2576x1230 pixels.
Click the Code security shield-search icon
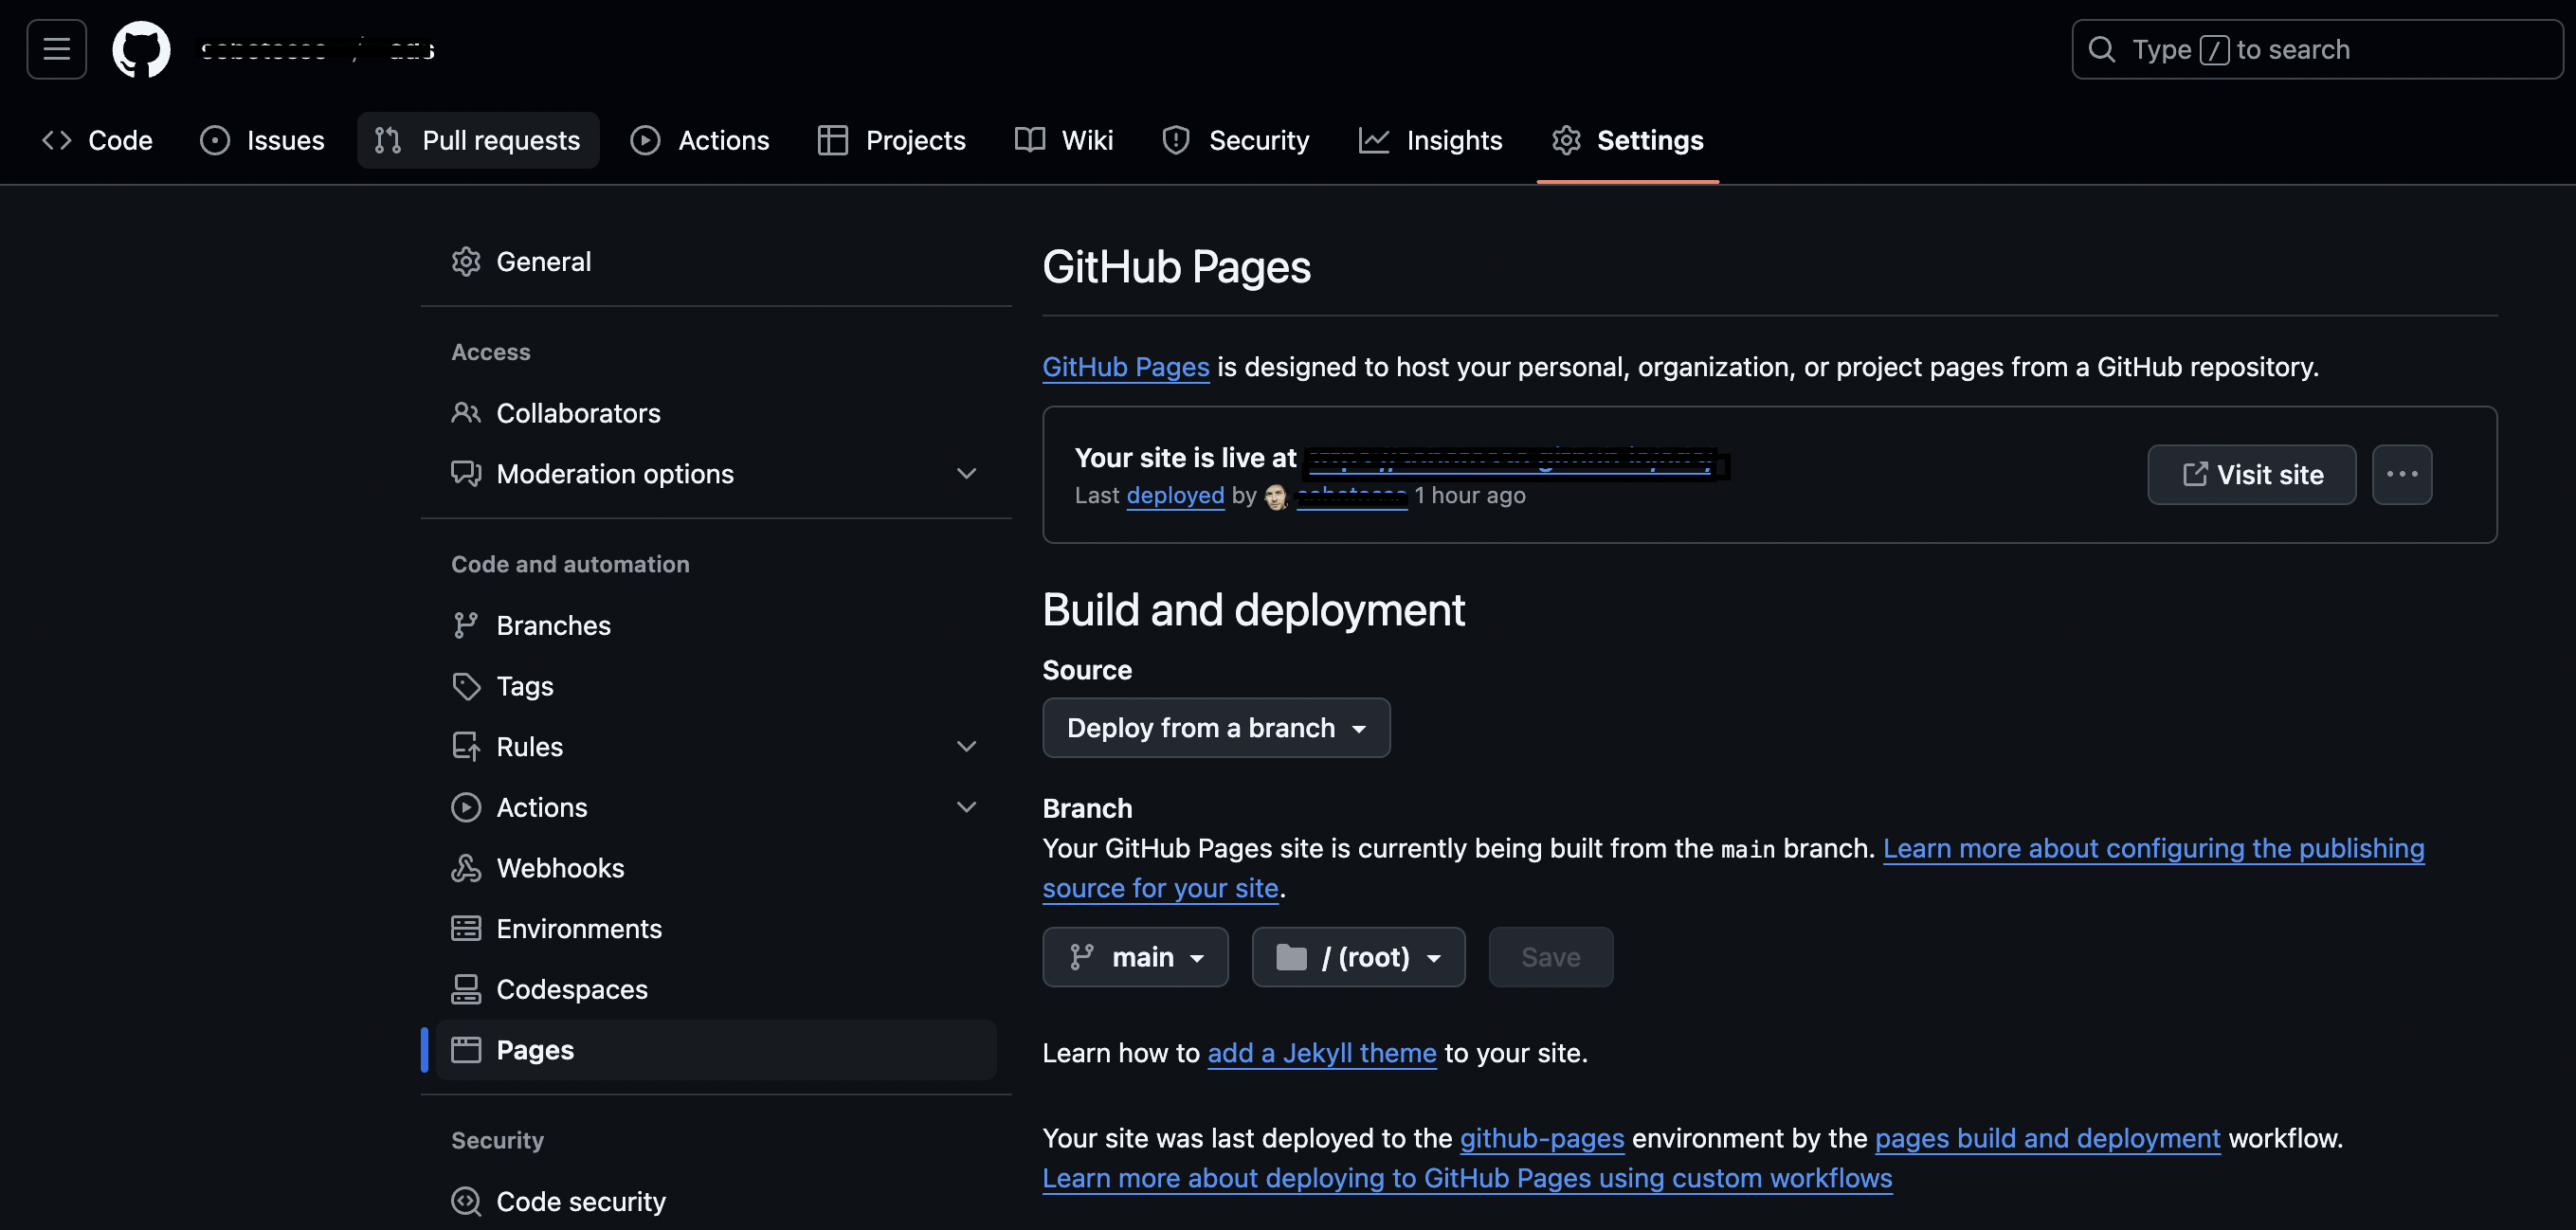pyautogui.click(x=466, y=1202)
